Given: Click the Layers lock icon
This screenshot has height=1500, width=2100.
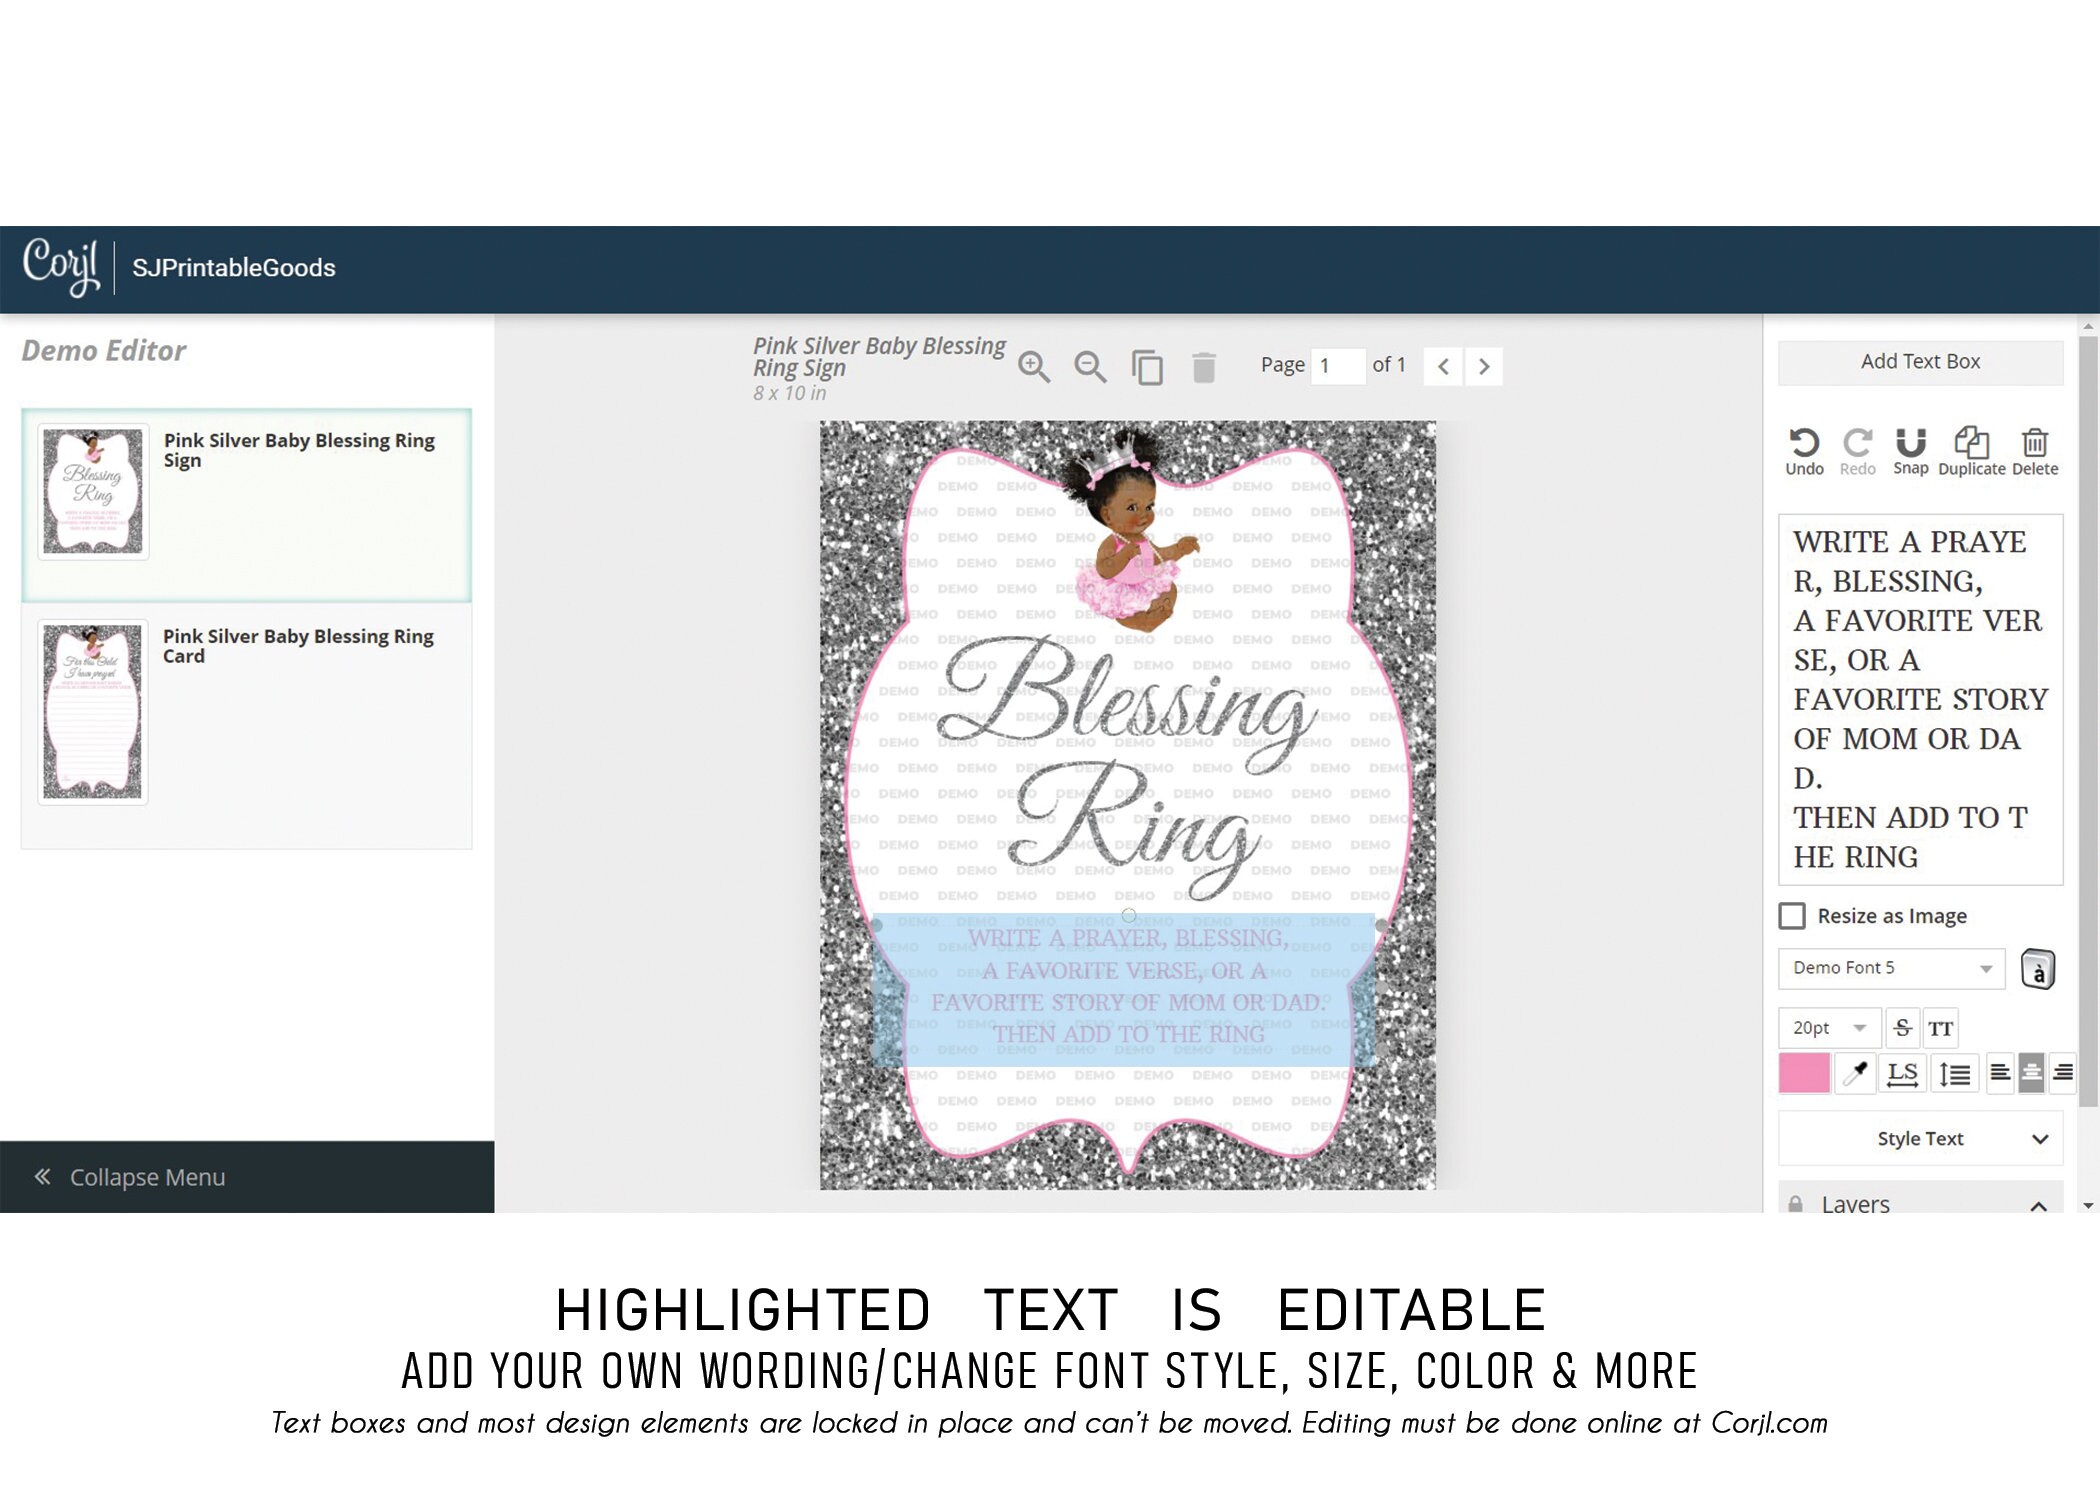Looking at the screenshot, I should tap(1796, 1205).
